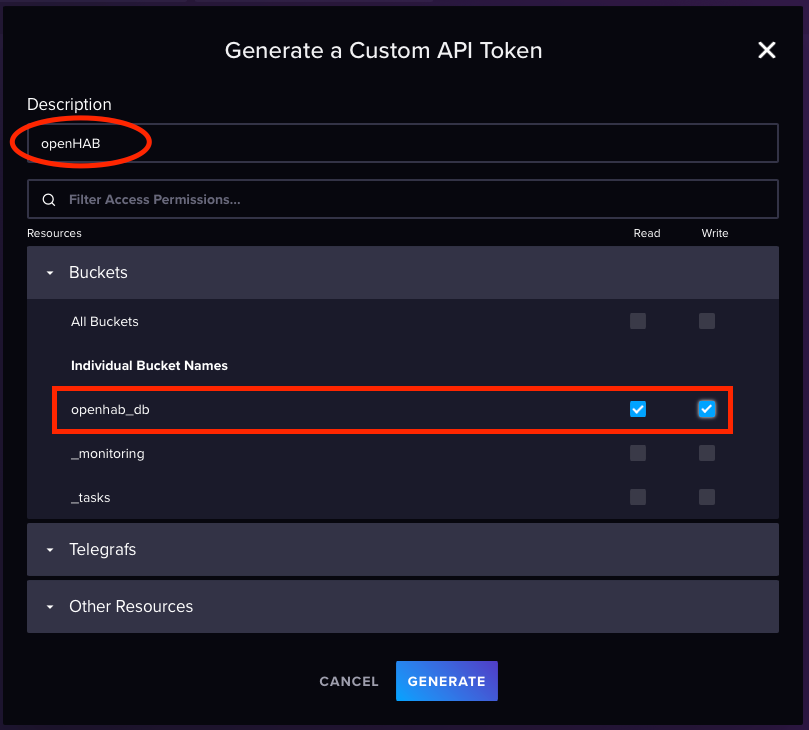Check Write for _tasks bucket
Screen dimensions: 809x730
(707, 497)
